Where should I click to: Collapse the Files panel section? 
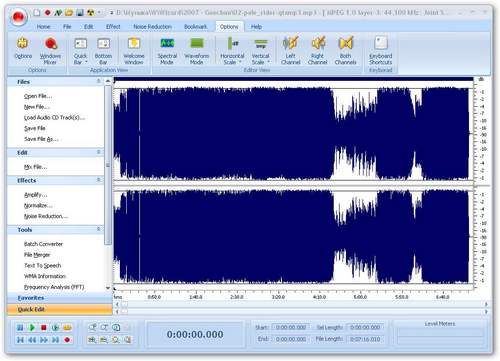tap(99, 81)
